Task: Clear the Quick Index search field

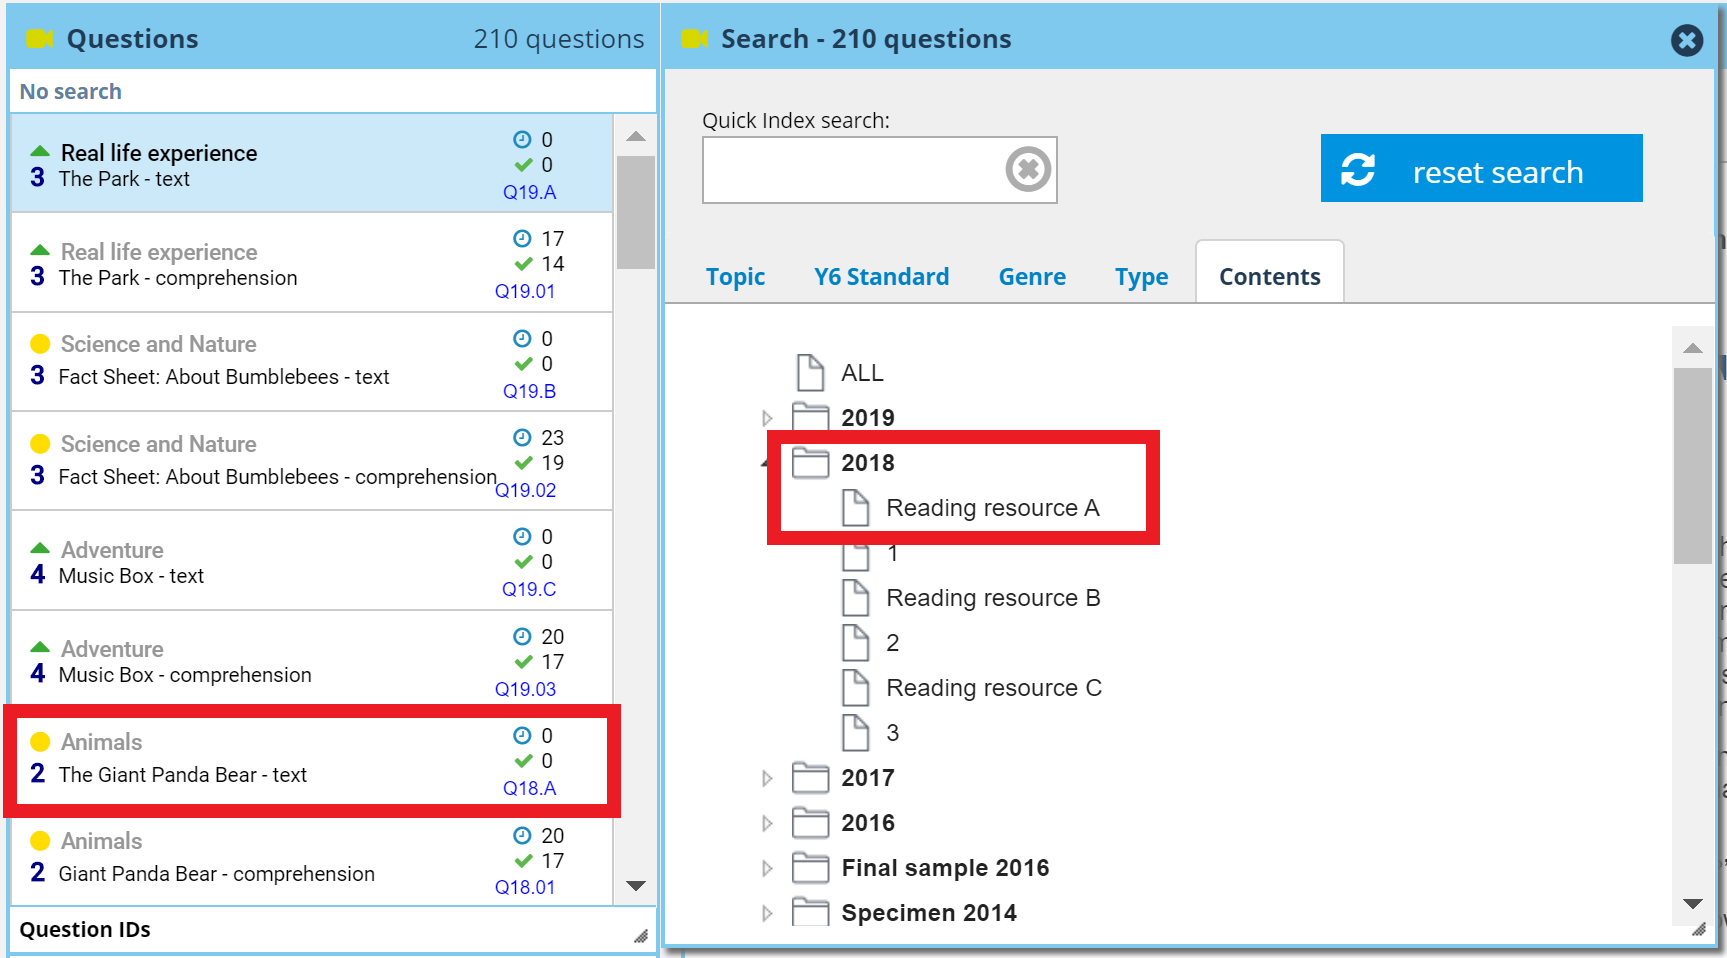Action: click(1027, 169)
